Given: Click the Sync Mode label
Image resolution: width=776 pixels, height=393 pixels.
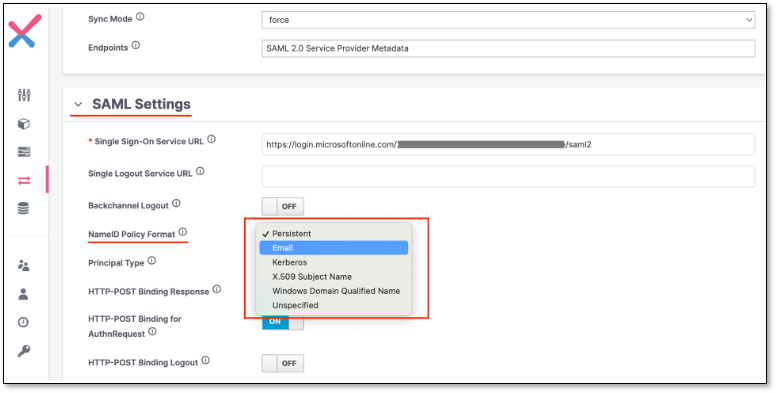Looking at the screenshot, I should tap(110, 19).
